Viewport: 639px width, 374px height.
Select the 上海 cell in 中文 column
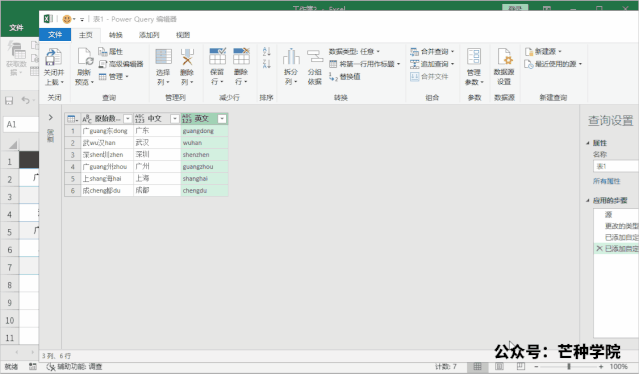[157, 178]
